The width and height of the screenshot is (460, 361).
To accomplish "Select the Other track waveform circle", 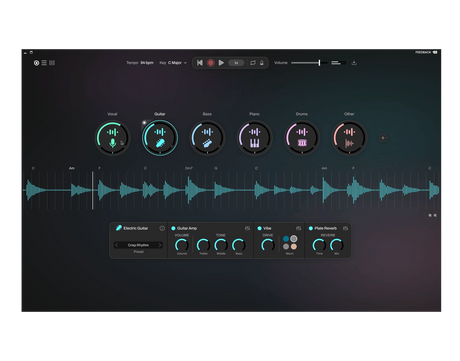I will click(x=349, y=138).
